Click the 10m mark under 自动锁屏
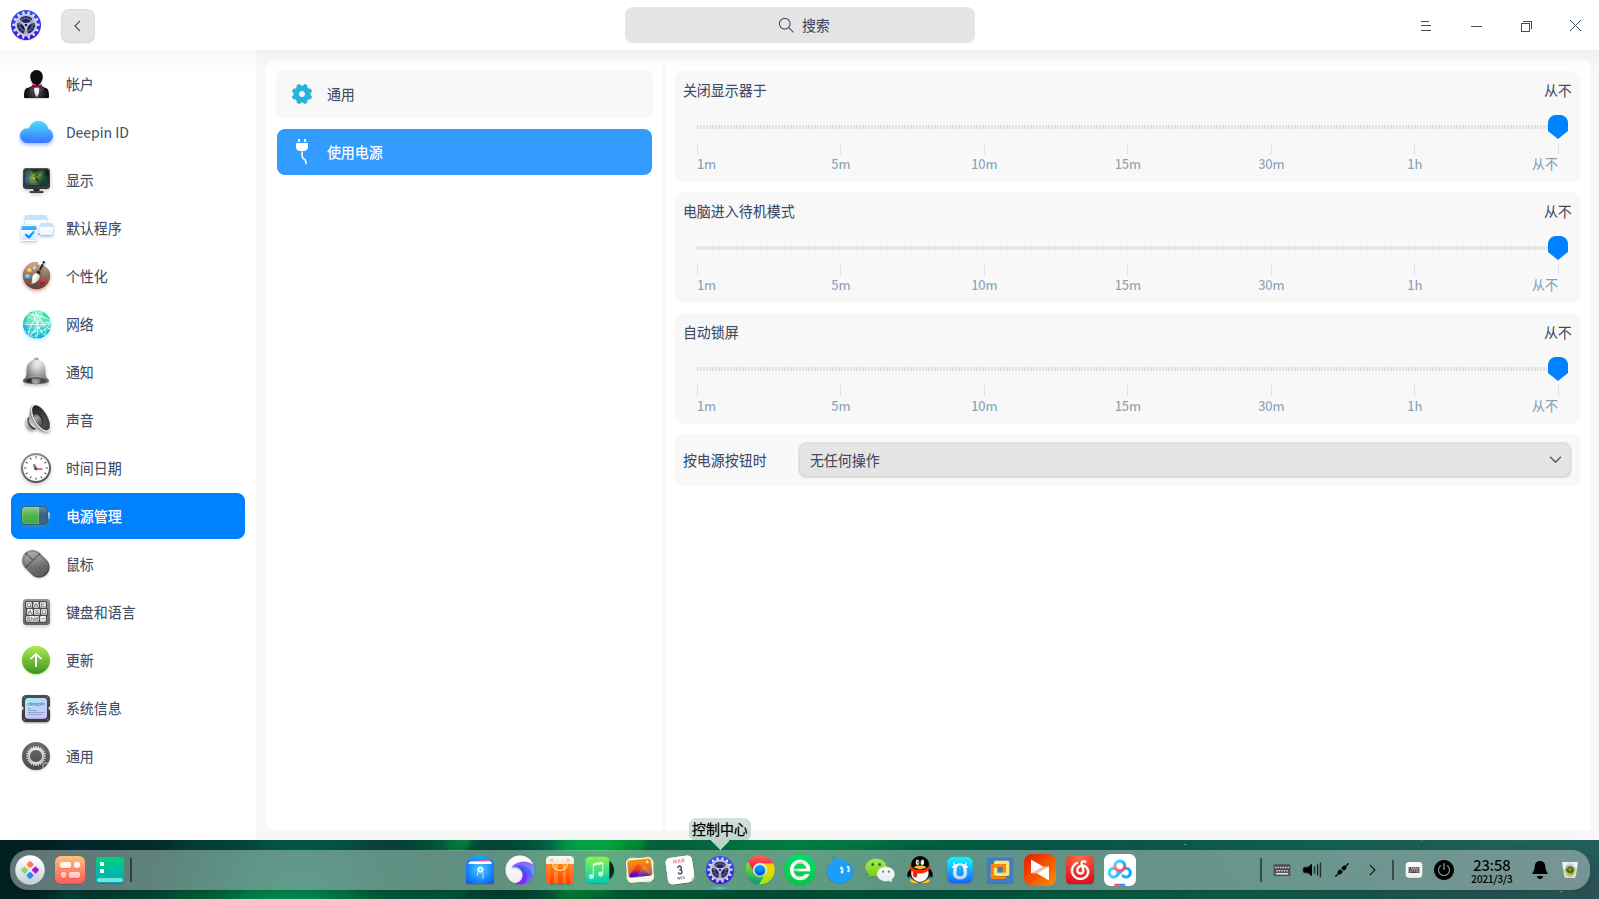1599x899 pixels. [984, 406]
